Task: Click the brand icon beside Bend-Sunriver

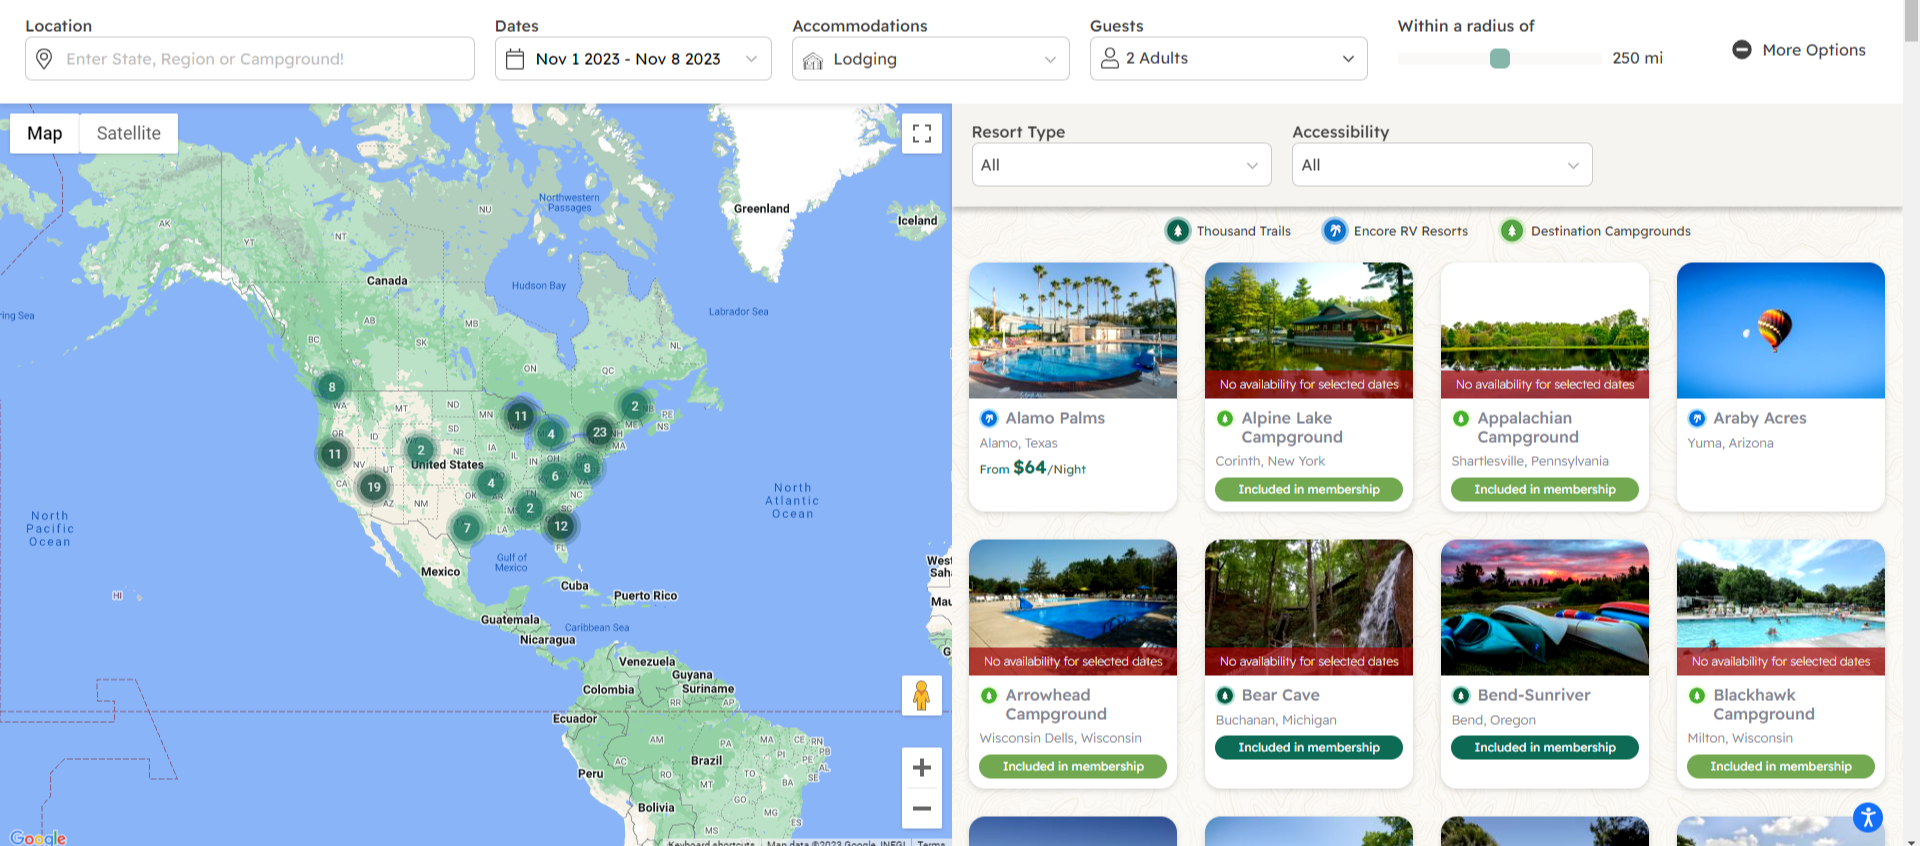Action: [1461, 695]
